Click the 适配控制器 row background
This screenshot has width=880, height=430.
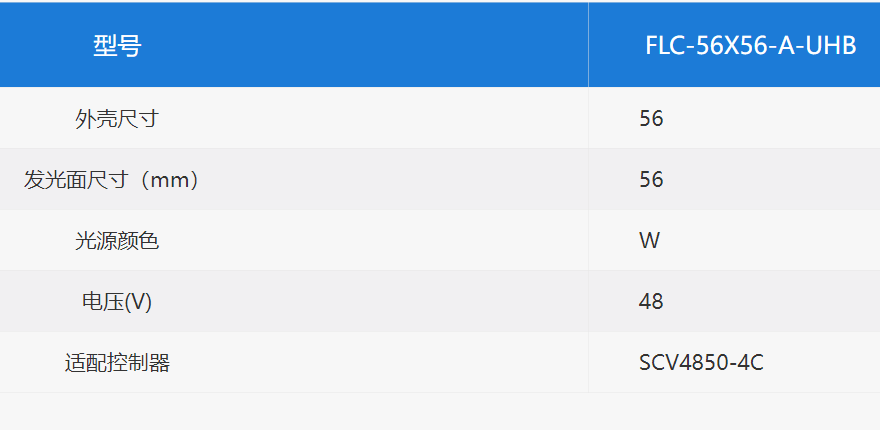[440, 363]
